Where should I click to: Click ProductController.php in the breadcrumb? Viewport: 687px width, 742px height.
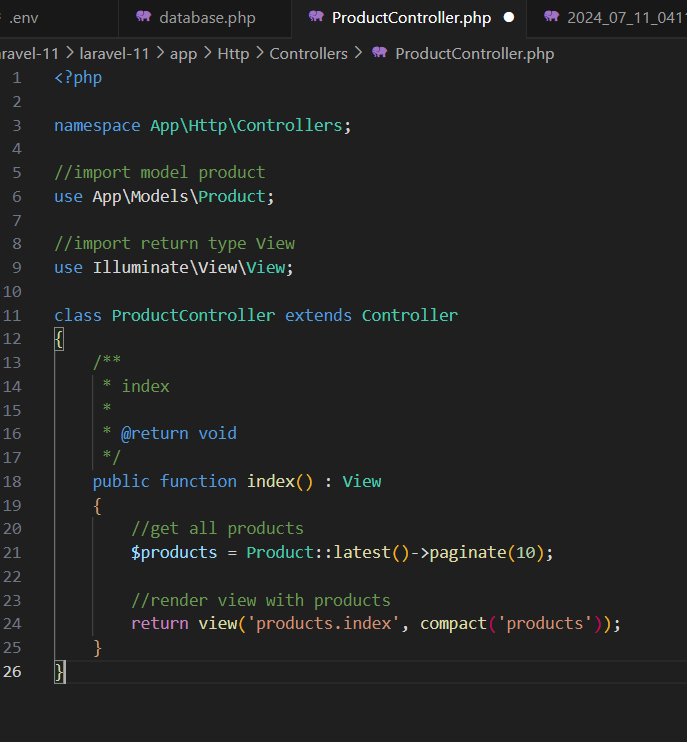475,54
